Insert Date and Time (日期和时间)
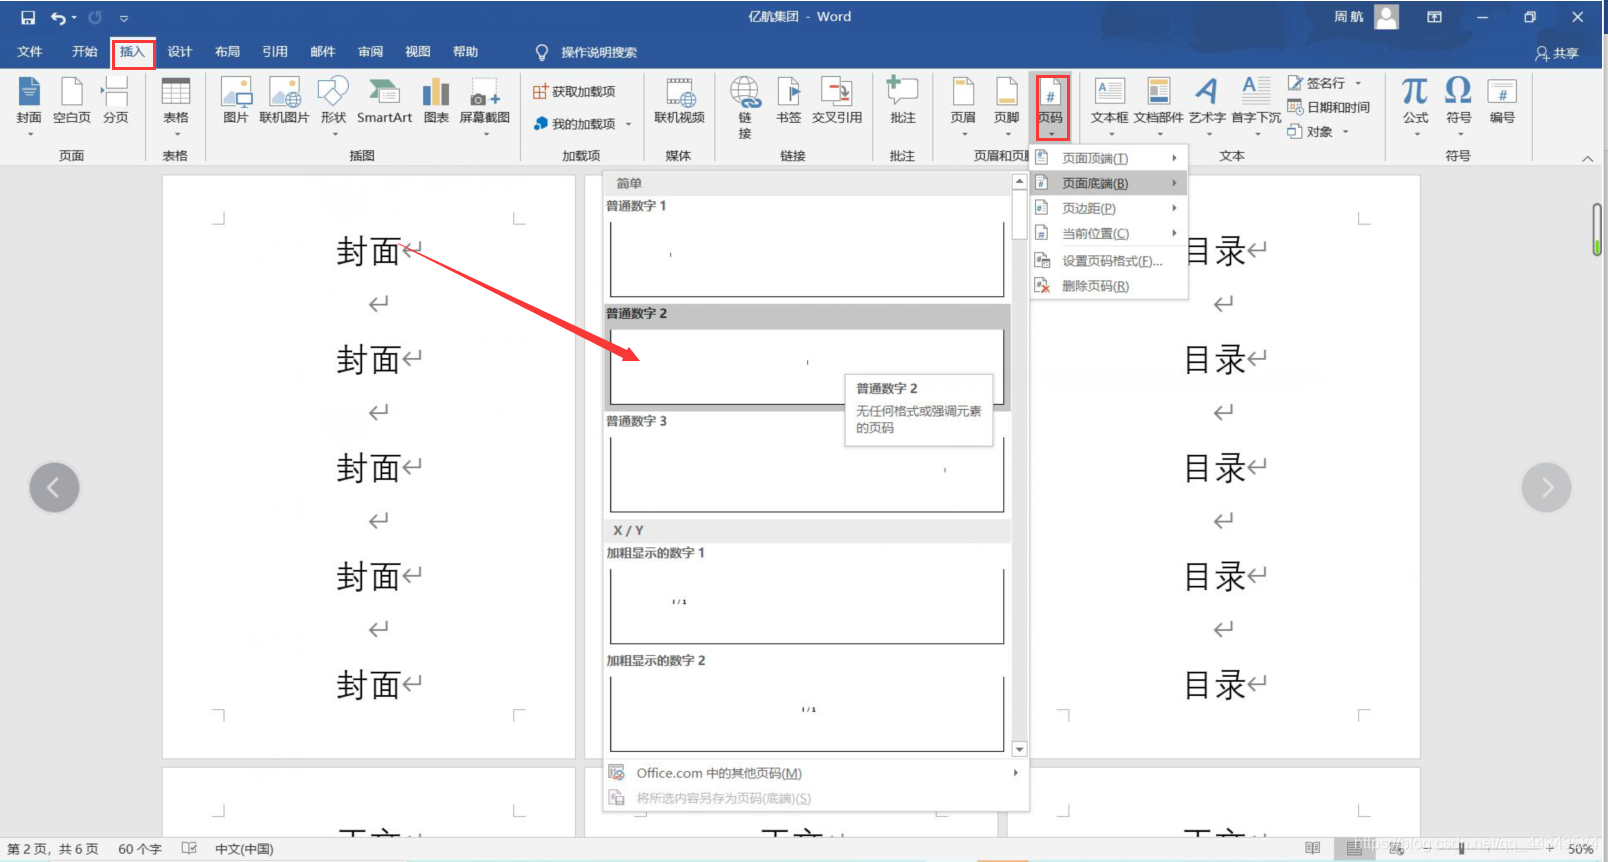 pyautogui.click(x=1328, y=107)
